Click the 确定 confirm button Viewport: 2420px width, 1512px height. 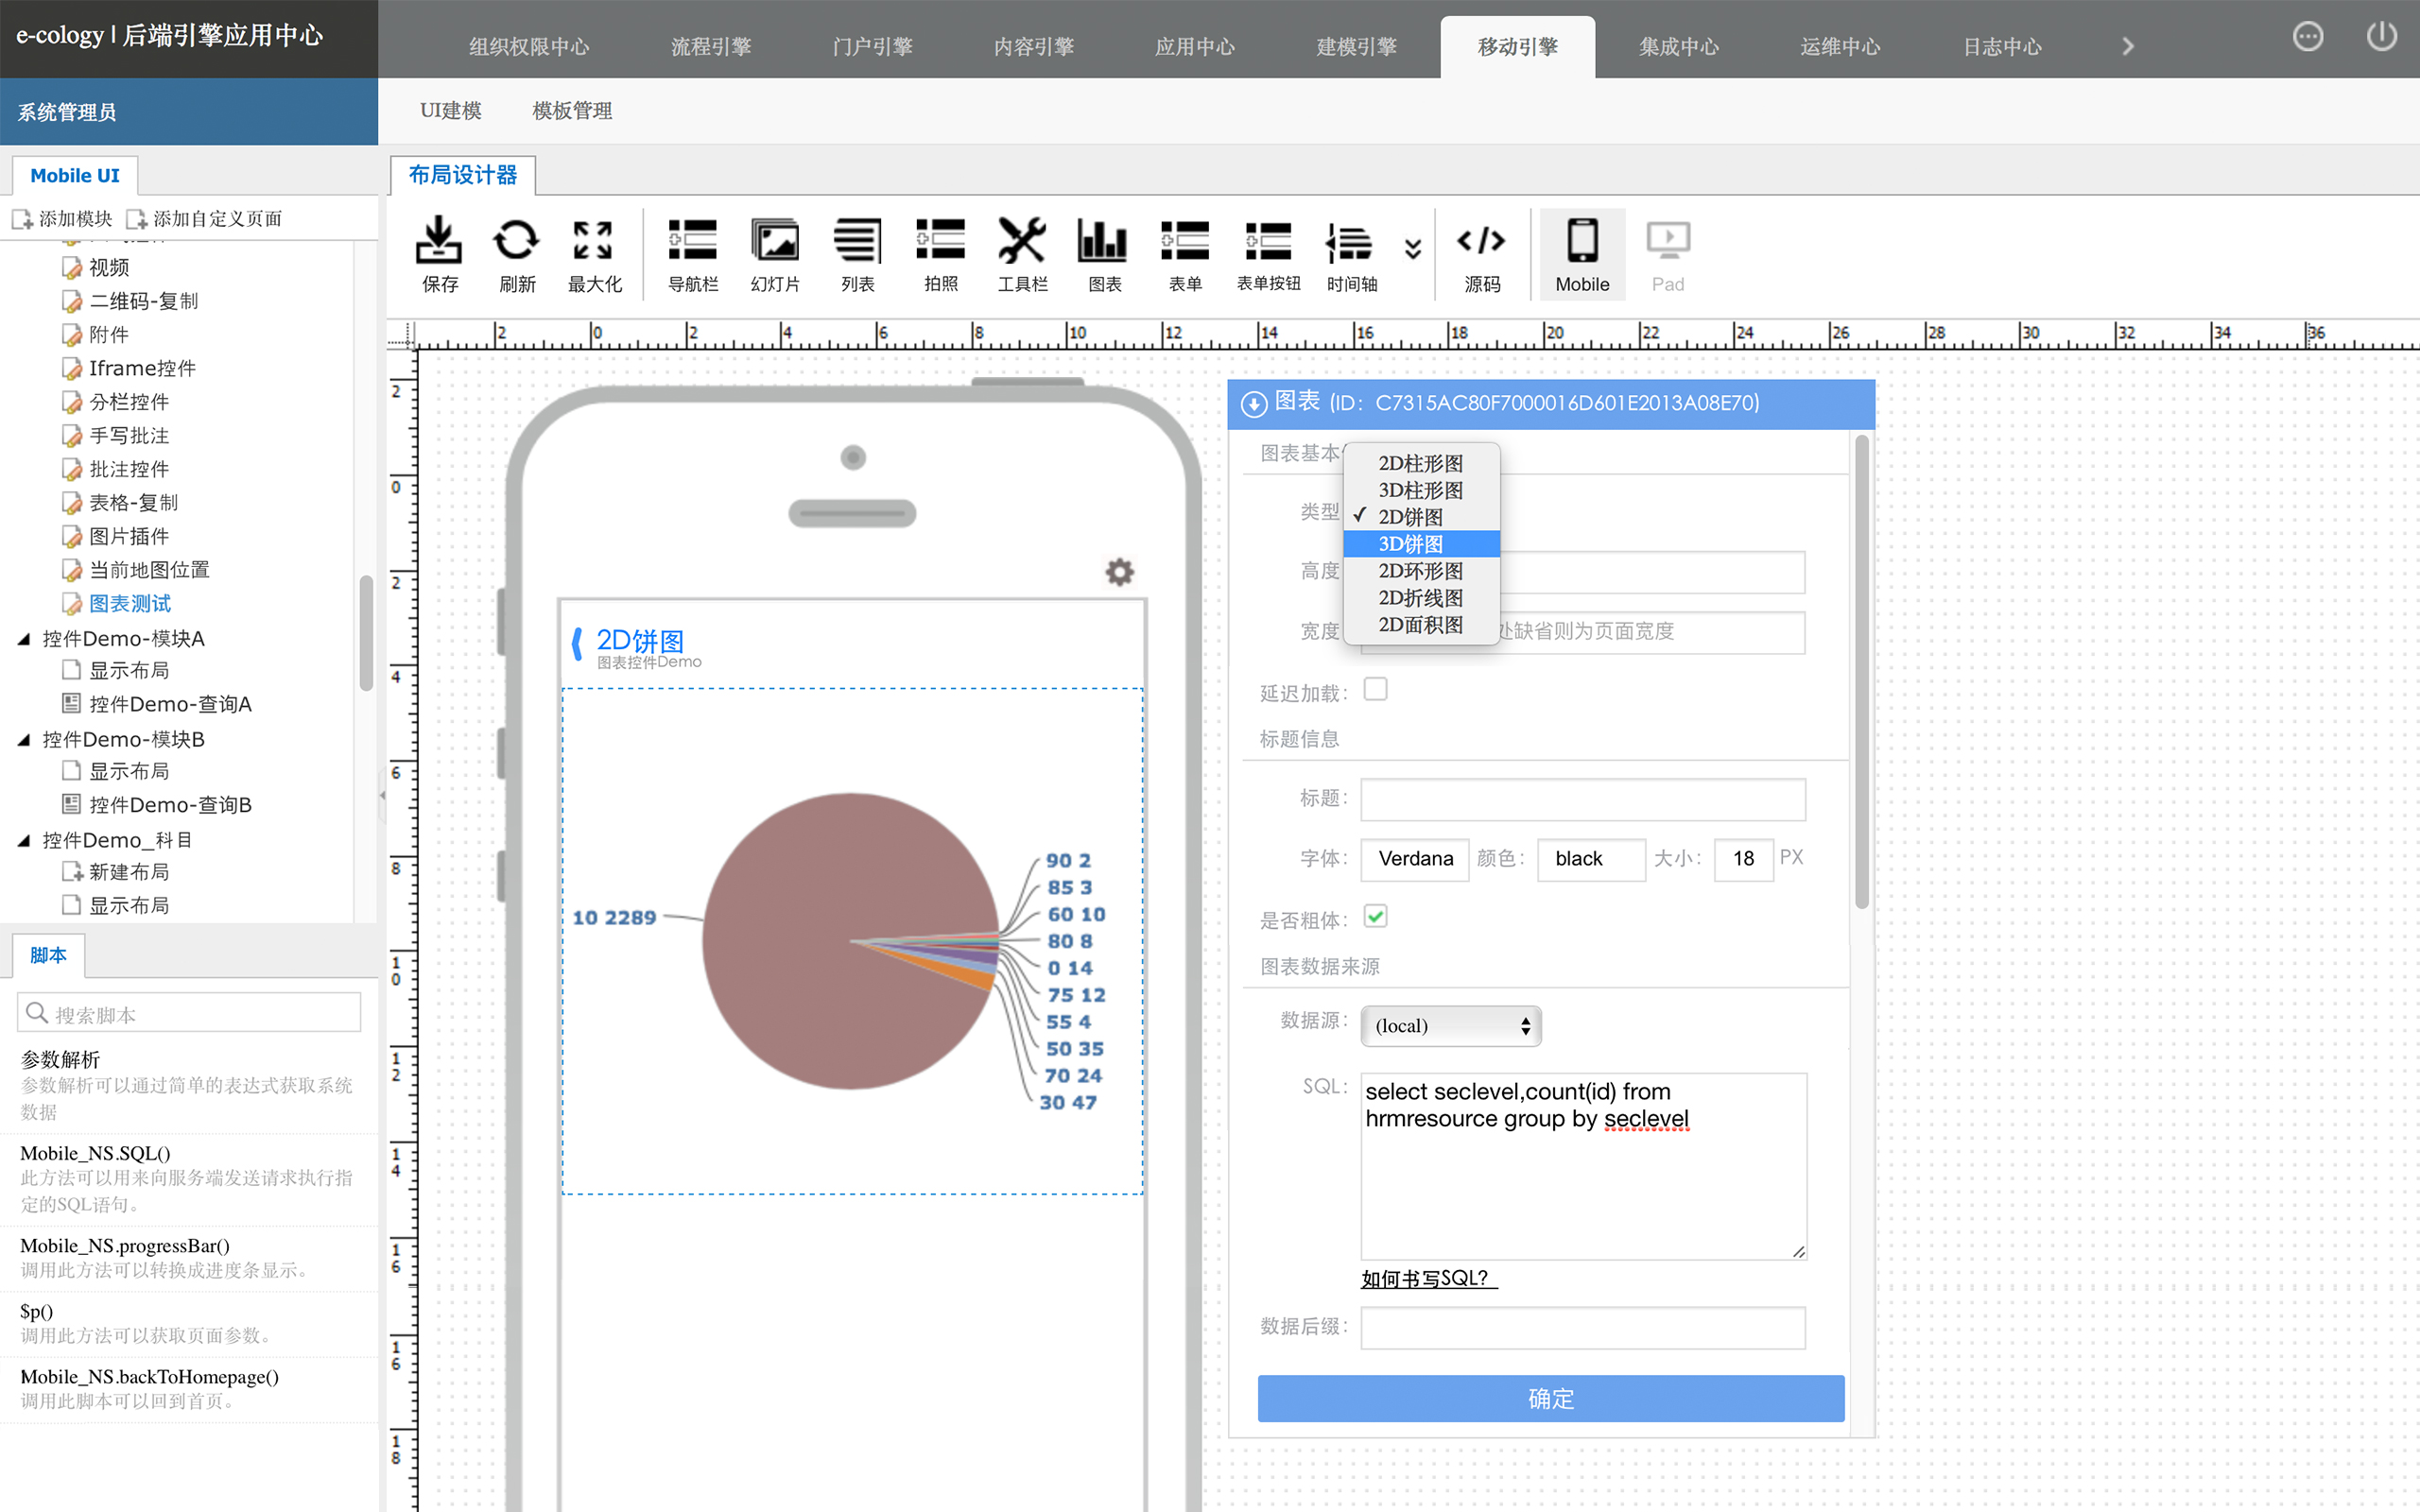pos(1550,1398)
